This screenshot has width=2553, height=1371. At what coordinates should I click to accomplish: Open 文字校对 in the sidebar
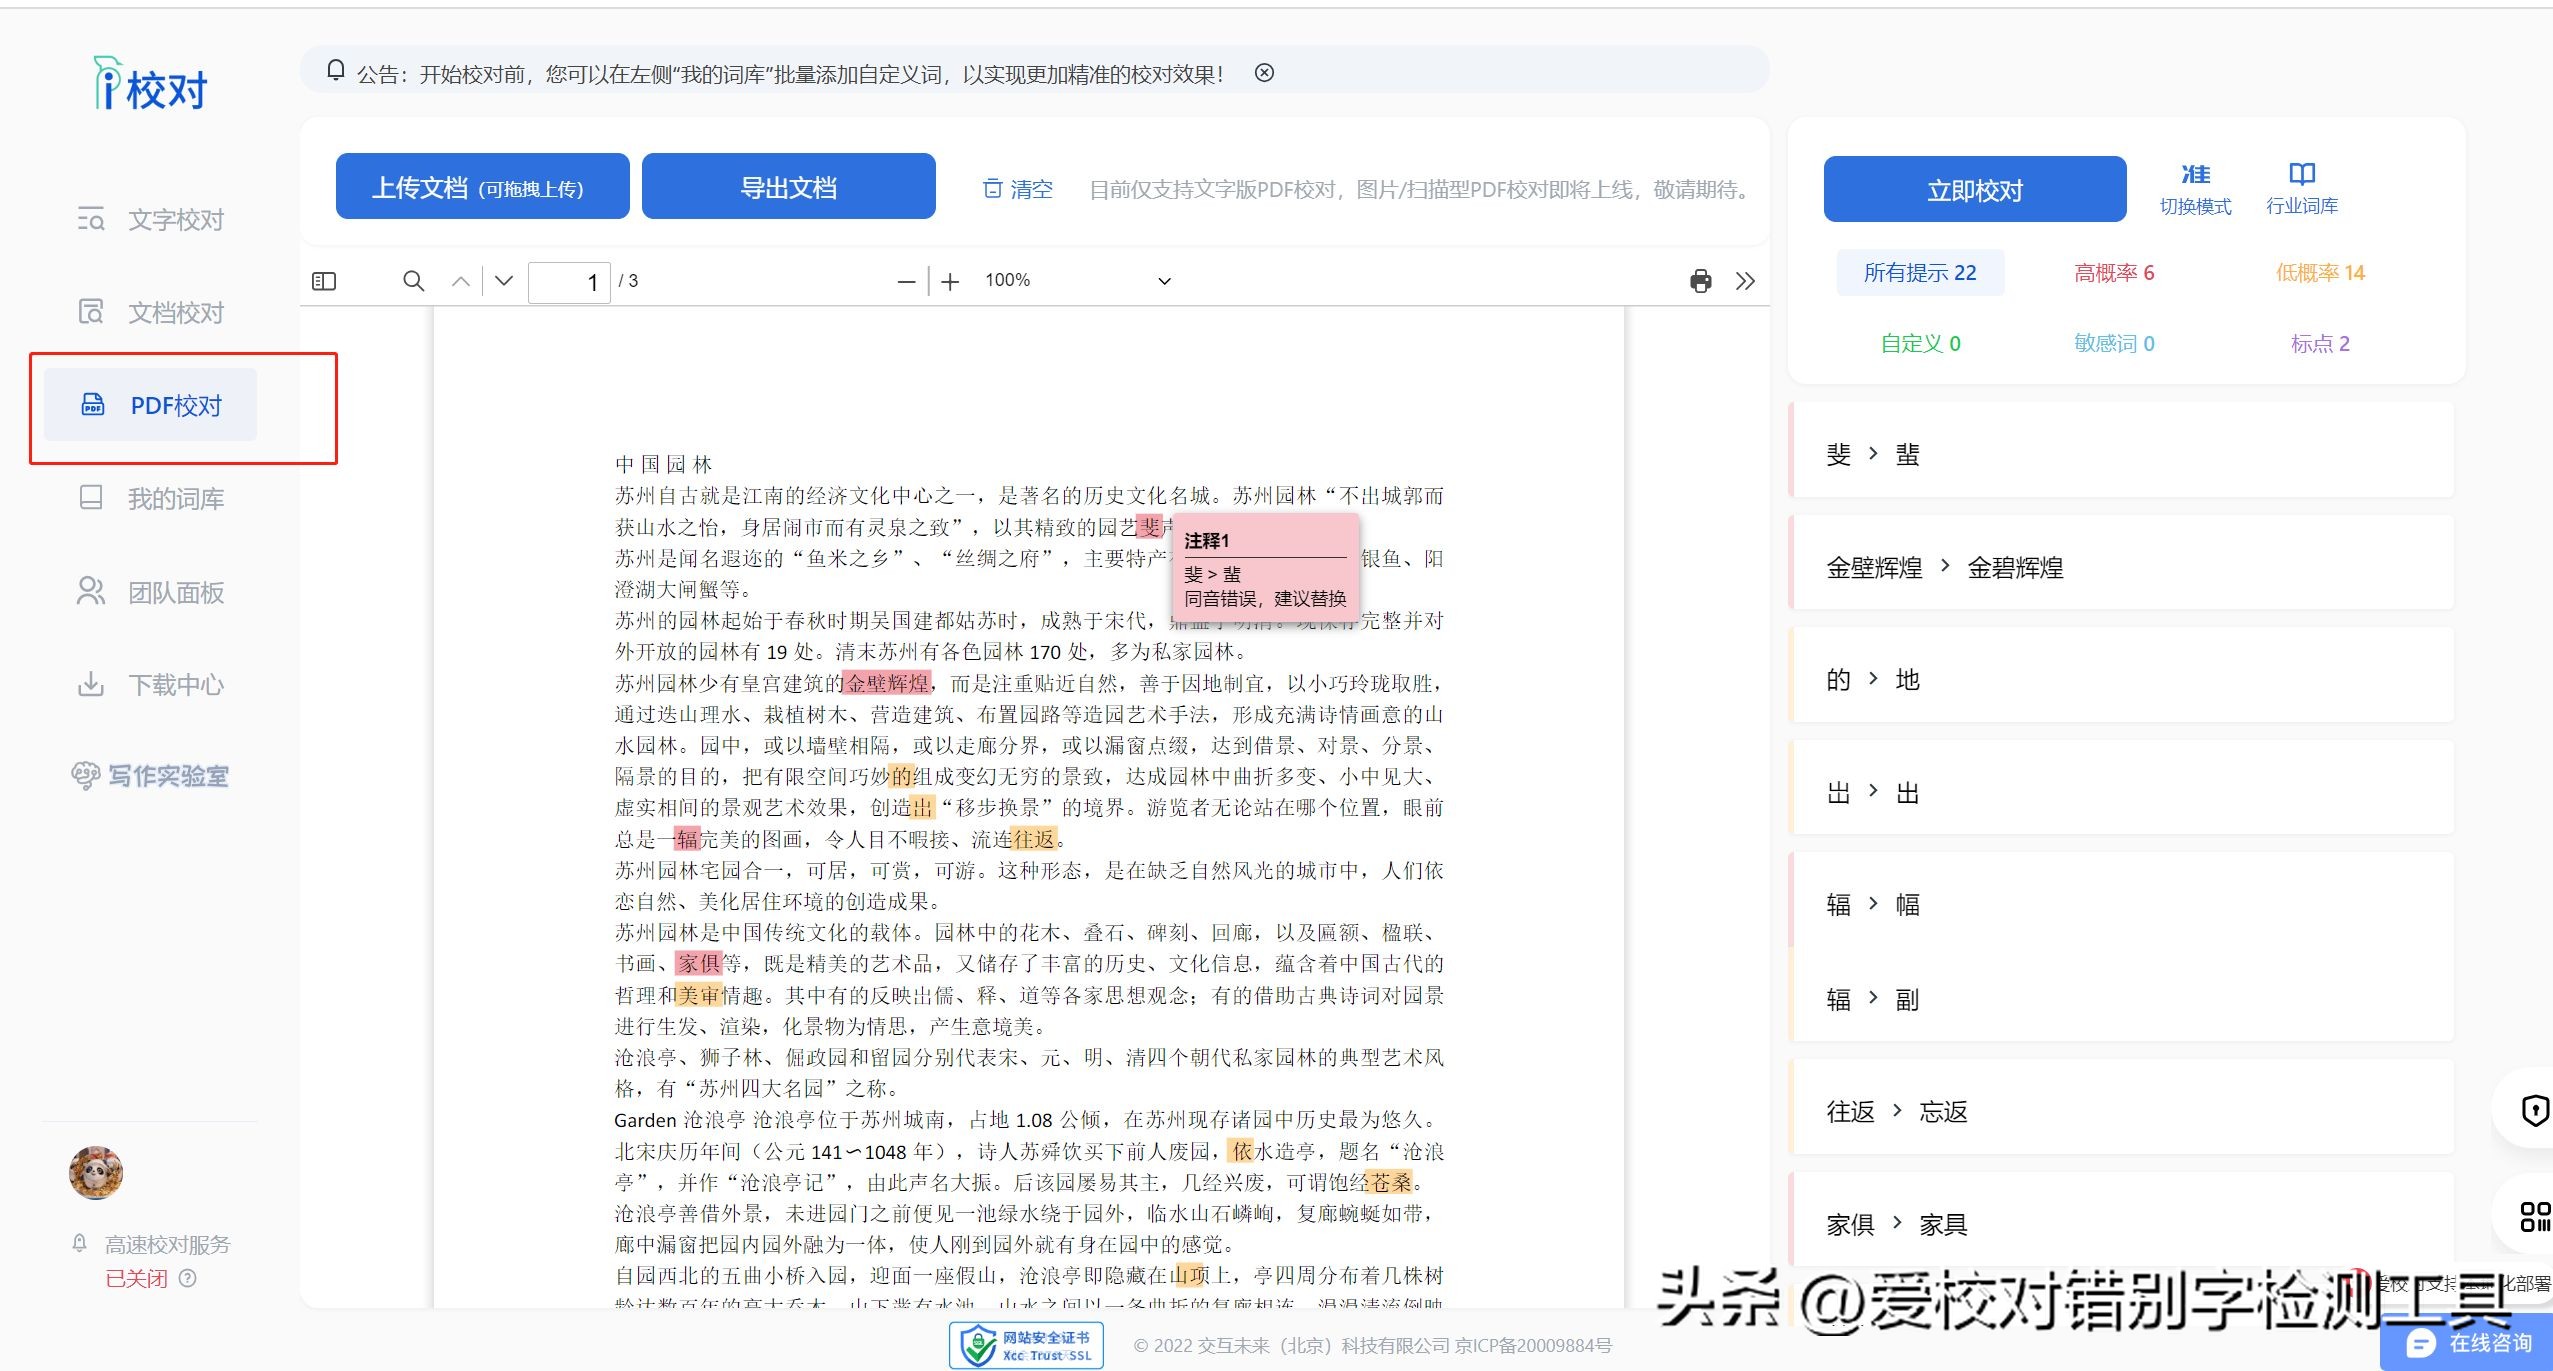(150, 220)
